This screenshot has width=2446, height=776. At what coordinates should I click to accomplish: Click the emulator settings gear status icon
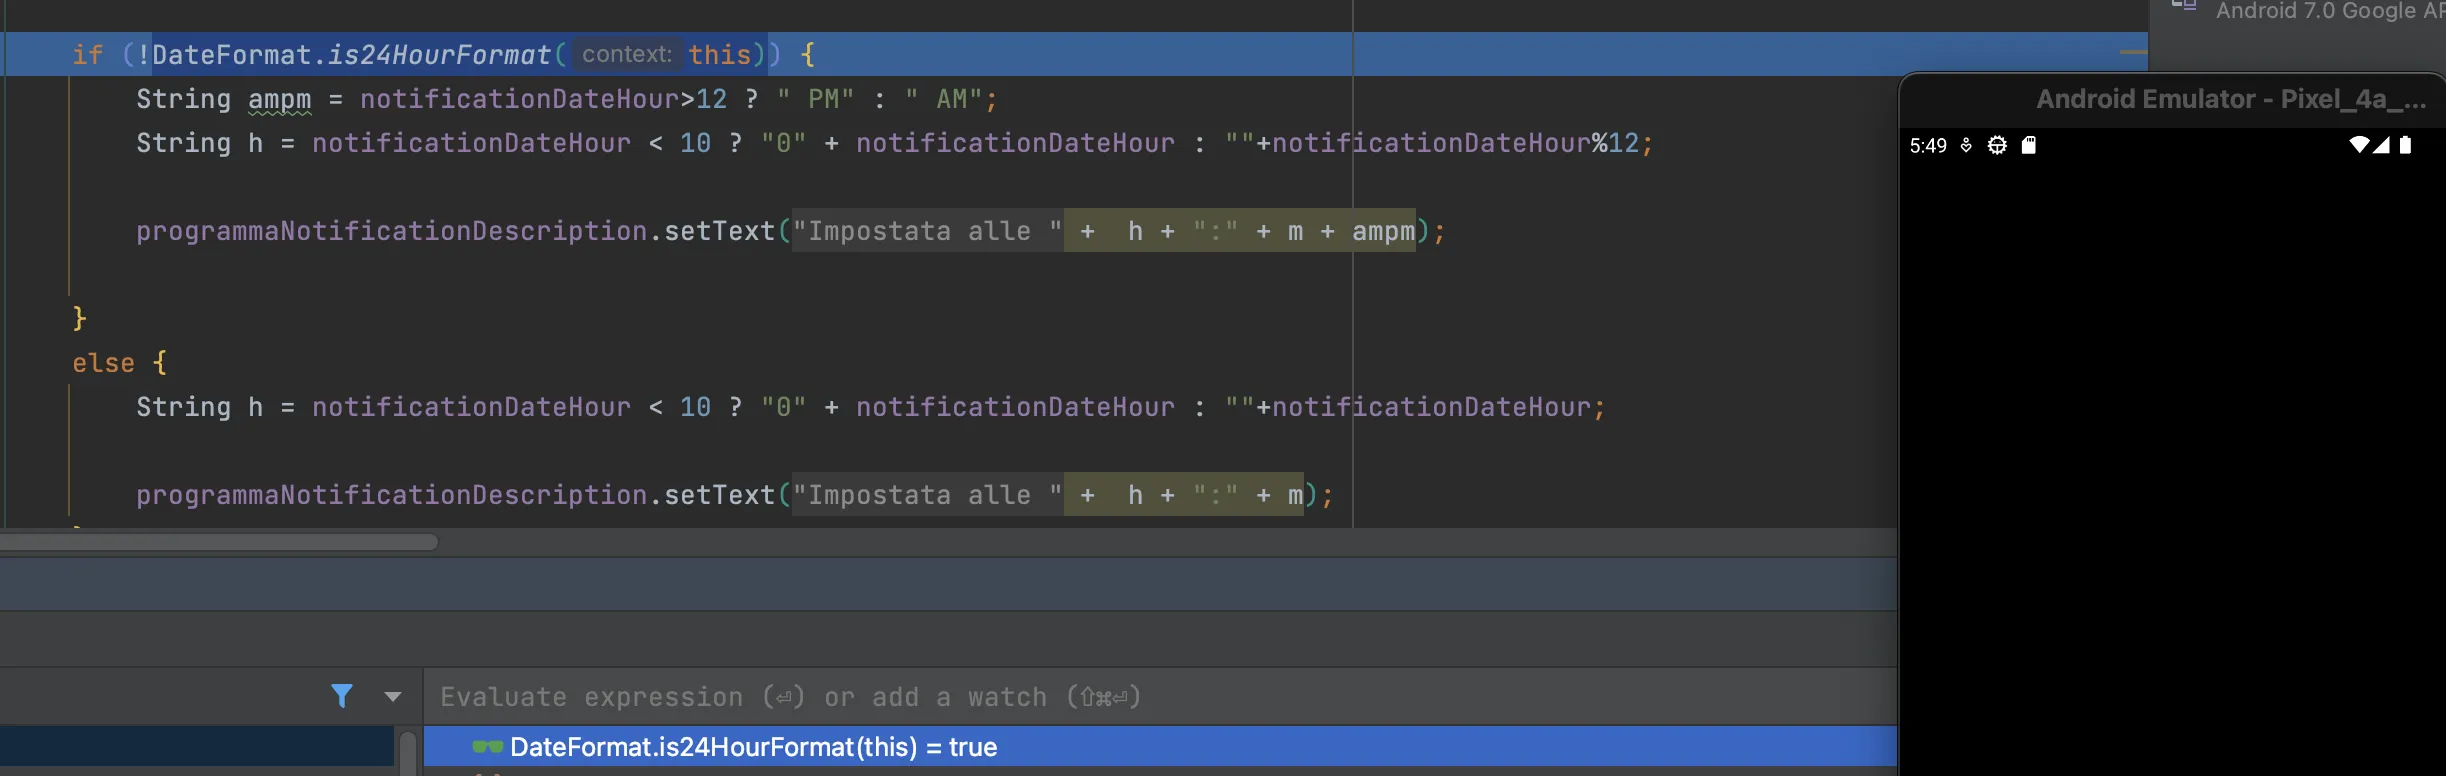(1997, 145)
